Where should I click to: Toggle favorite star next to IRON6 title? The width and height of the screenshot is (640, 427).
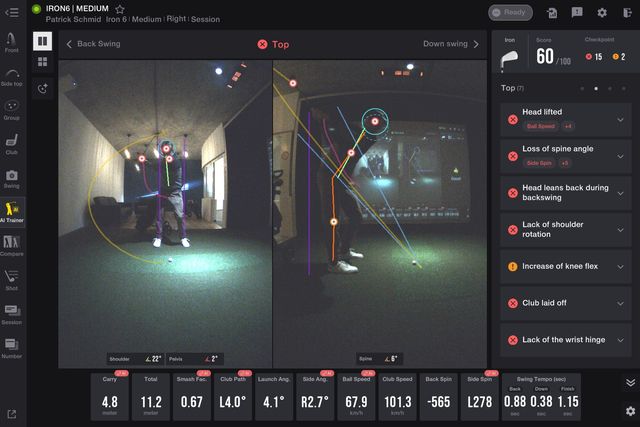coord(120,9)
